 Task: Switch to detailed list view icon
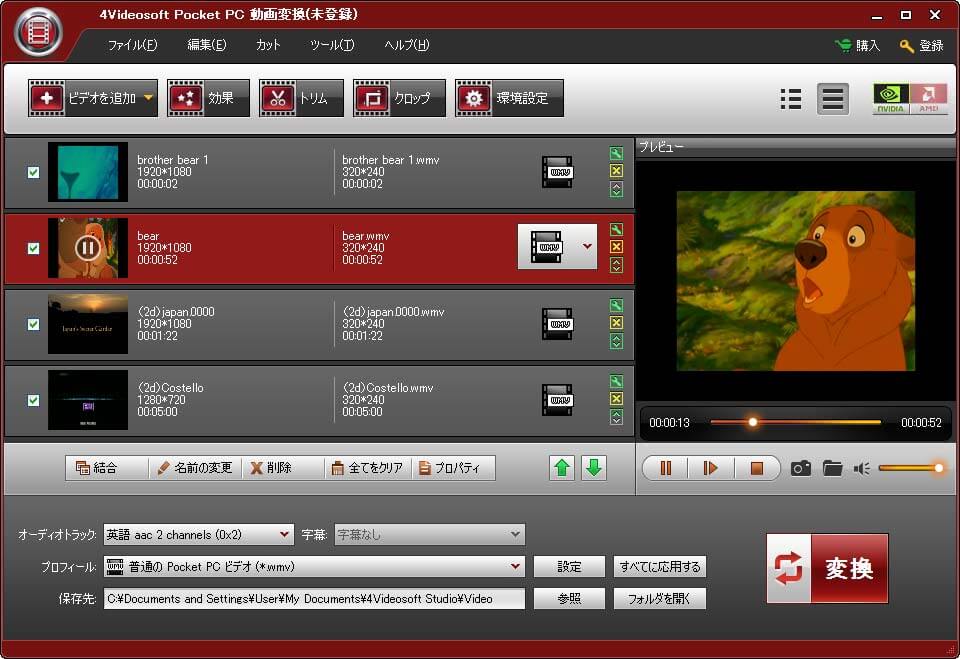tap(833, 99)
